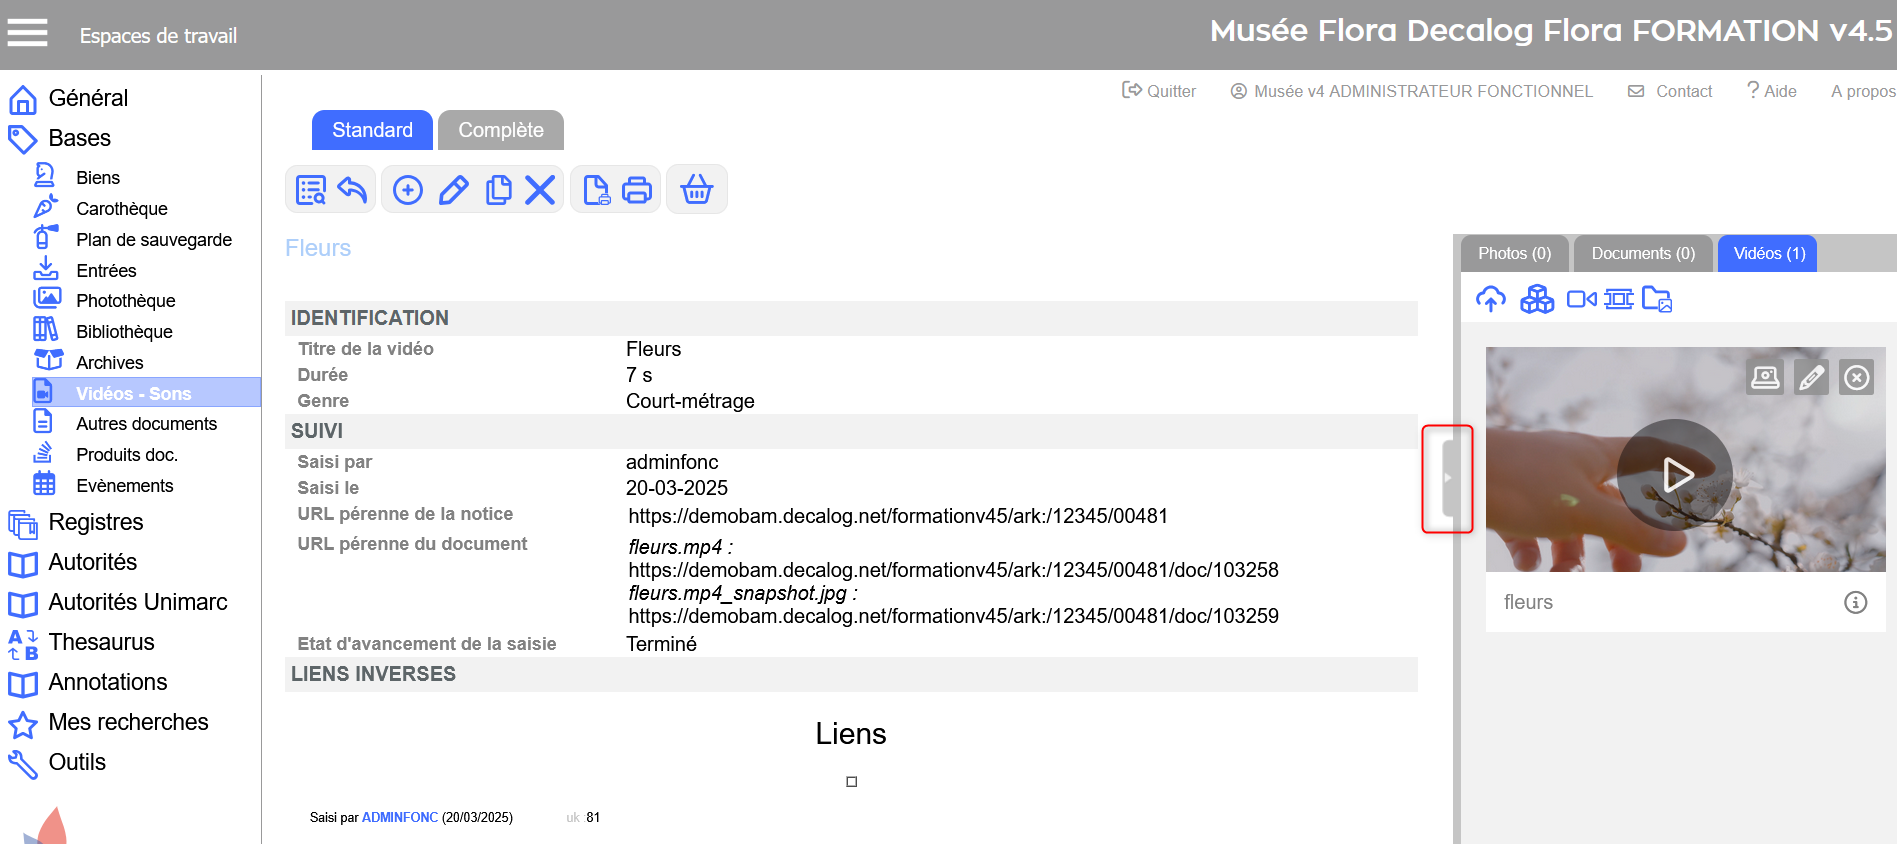1897x844 pixels.
Task: Switch to the Photos (0) tab
Action: coord(1514,254)
